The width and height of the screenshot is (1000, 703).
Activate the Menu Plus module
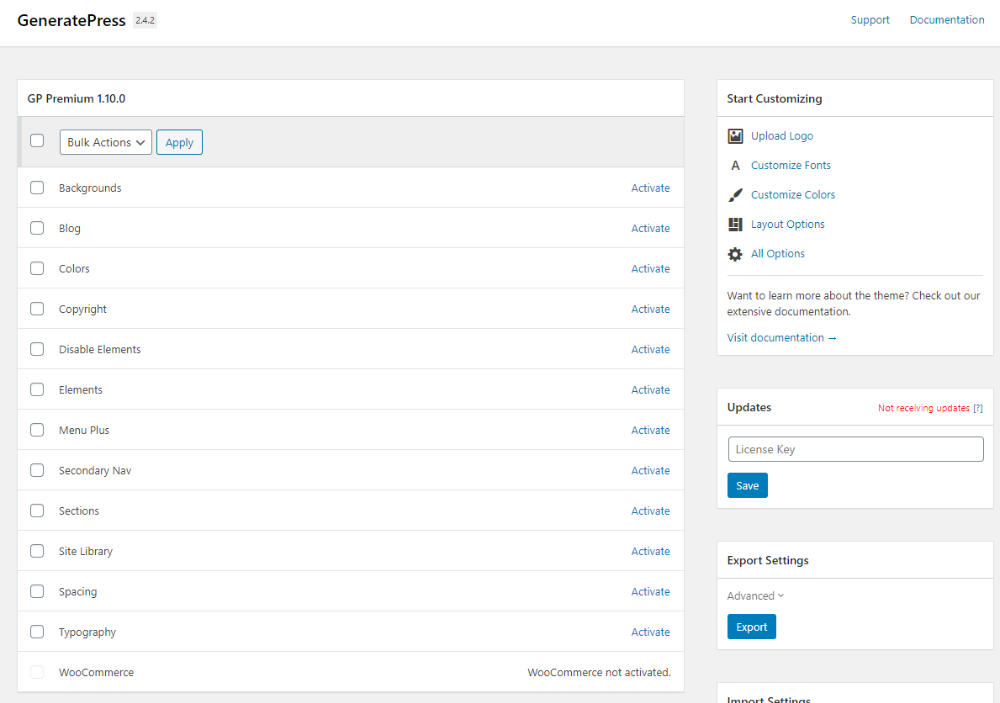651,430
